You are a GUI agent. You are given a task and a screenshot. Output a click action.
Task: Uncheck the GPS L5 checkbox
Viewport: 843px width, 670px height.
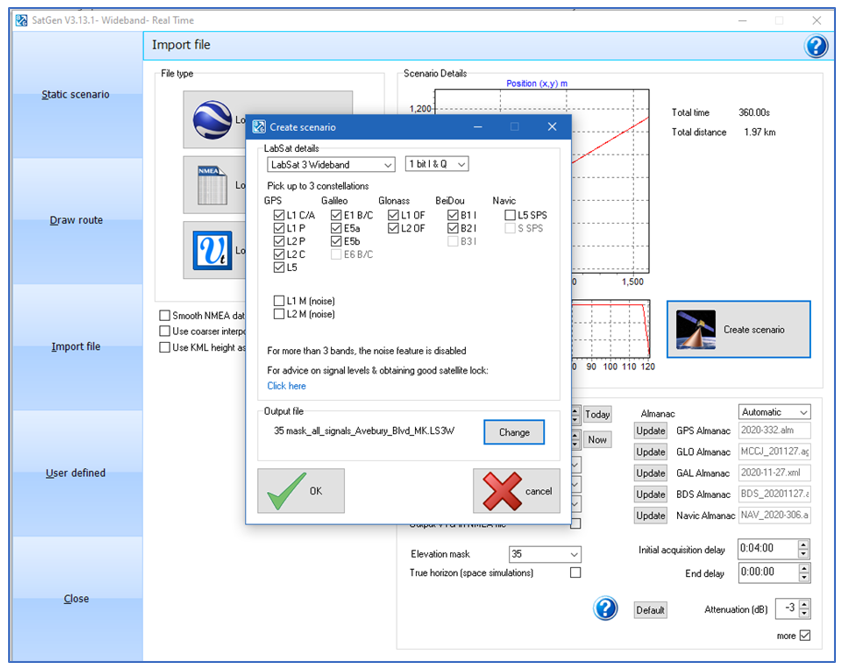279,267
